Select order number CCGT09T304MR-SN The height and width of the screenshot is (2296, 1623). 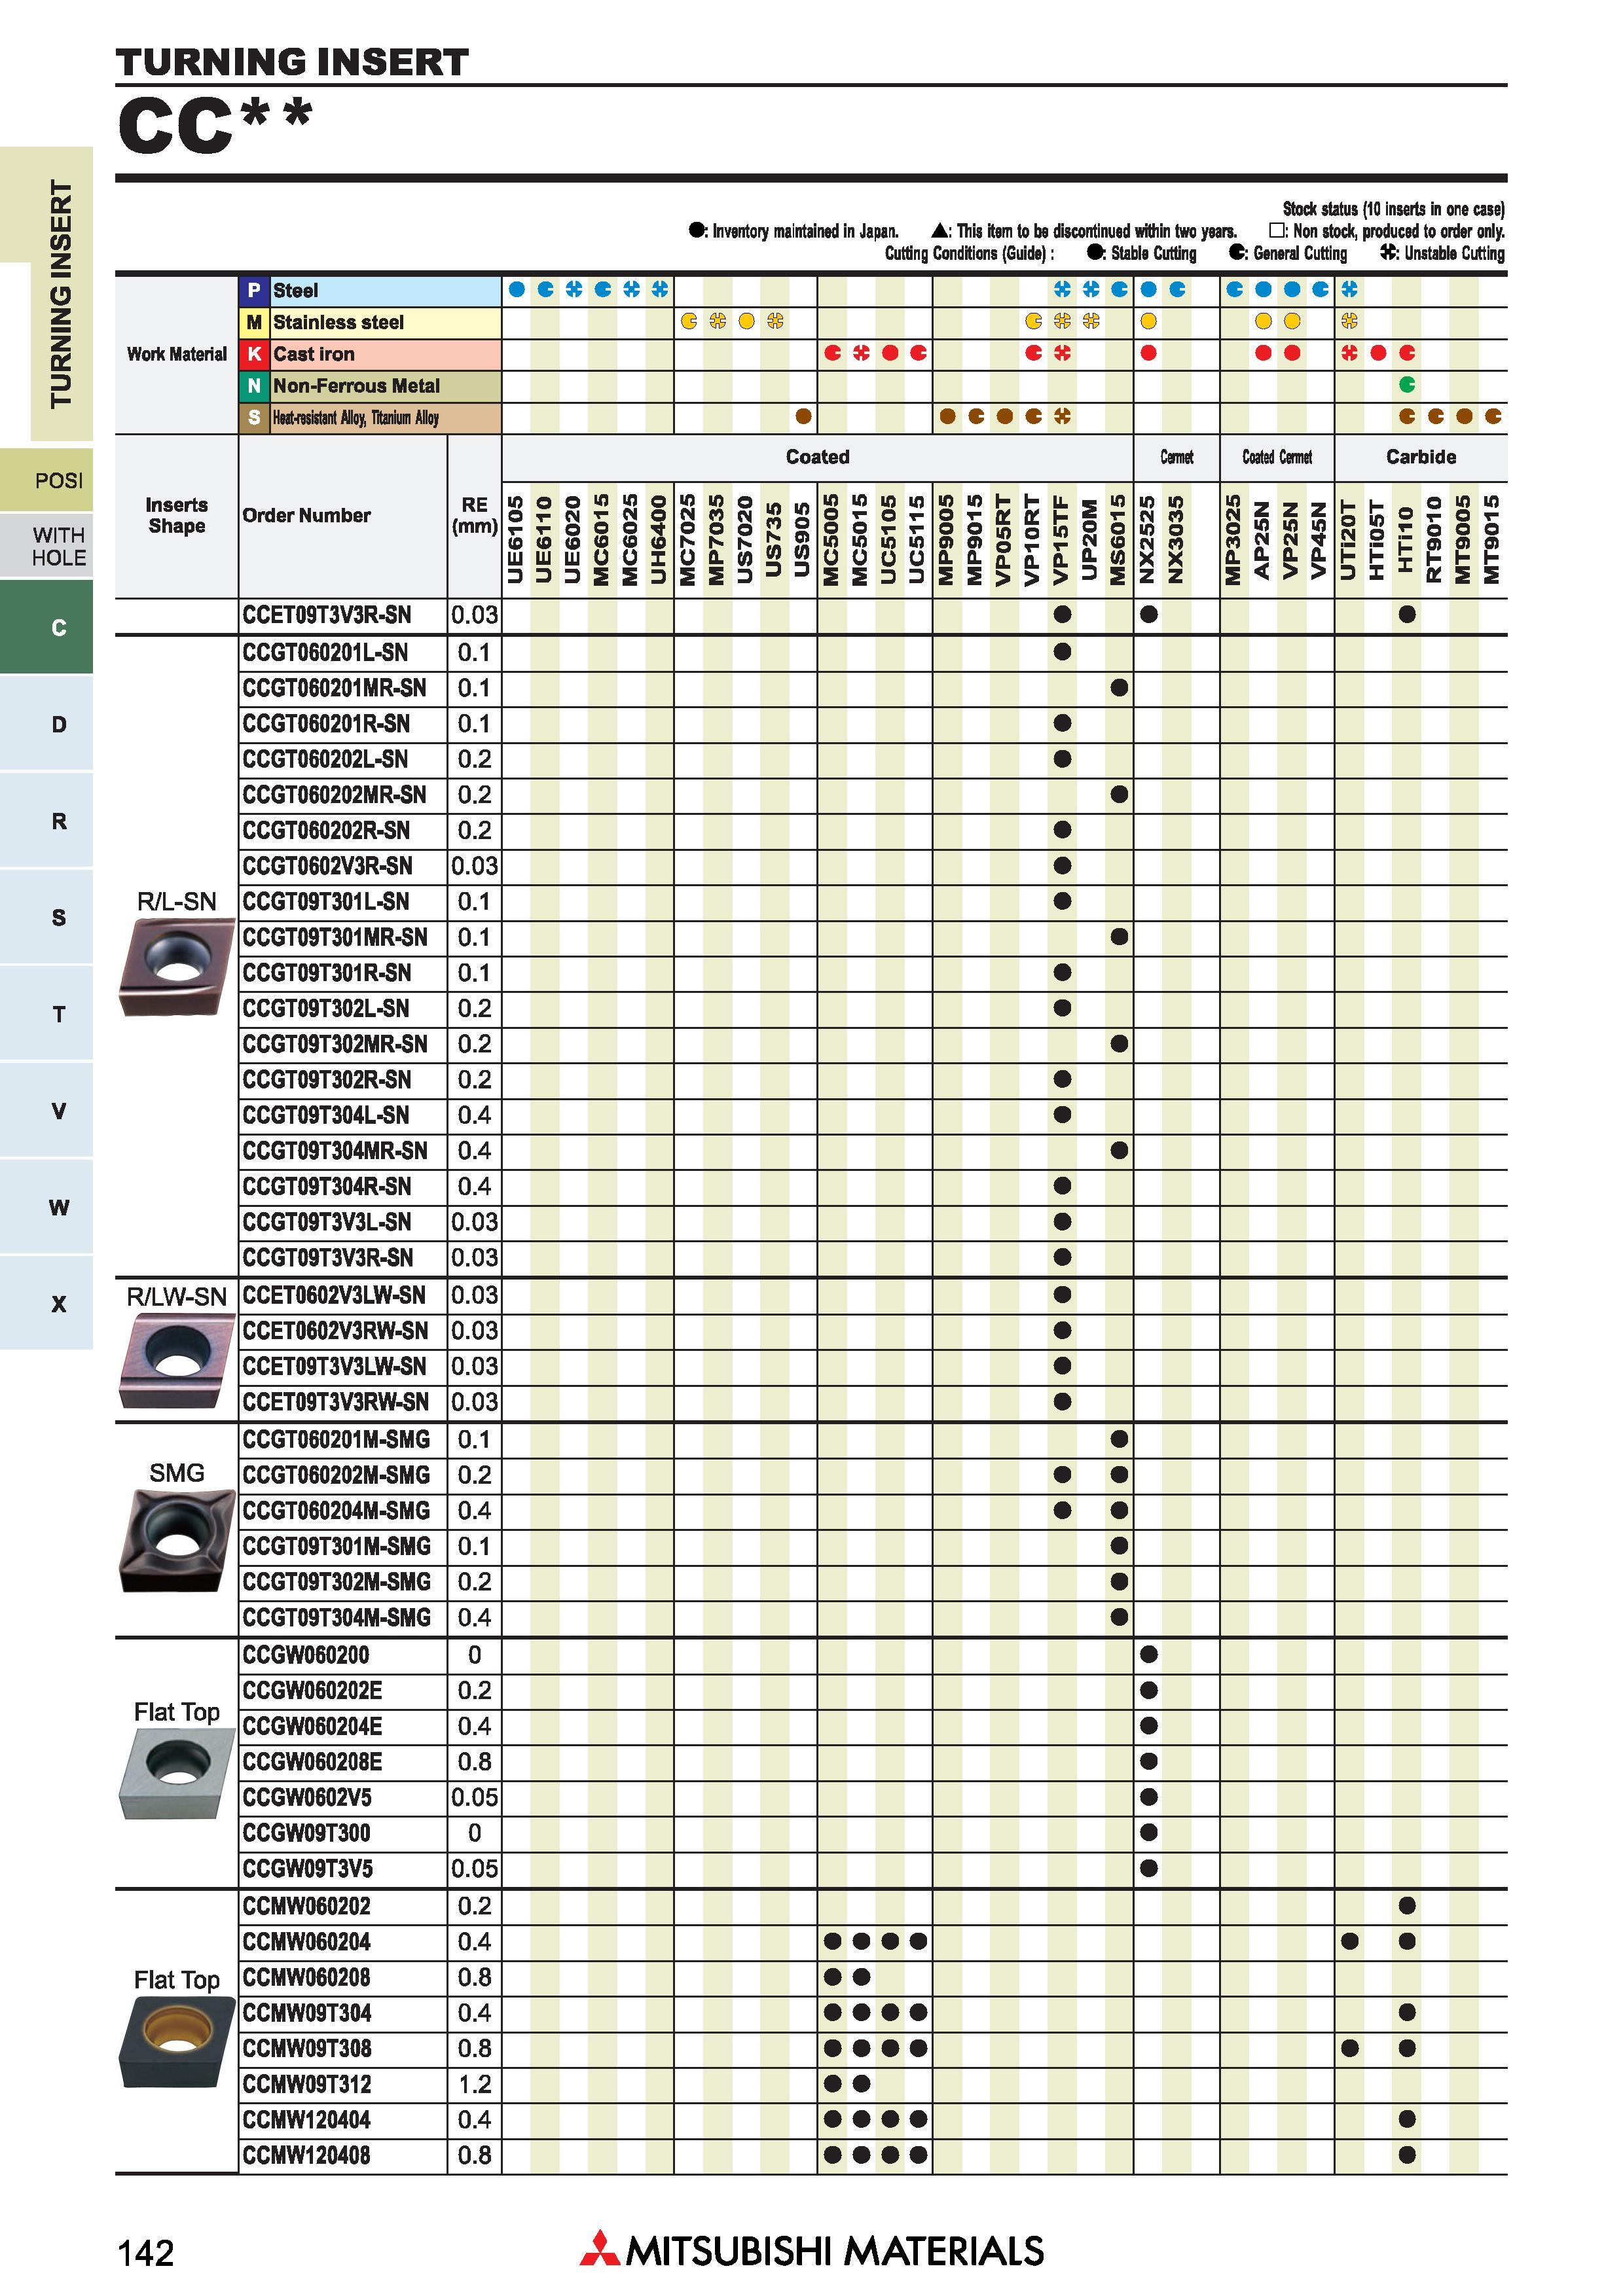point(335,1151)
